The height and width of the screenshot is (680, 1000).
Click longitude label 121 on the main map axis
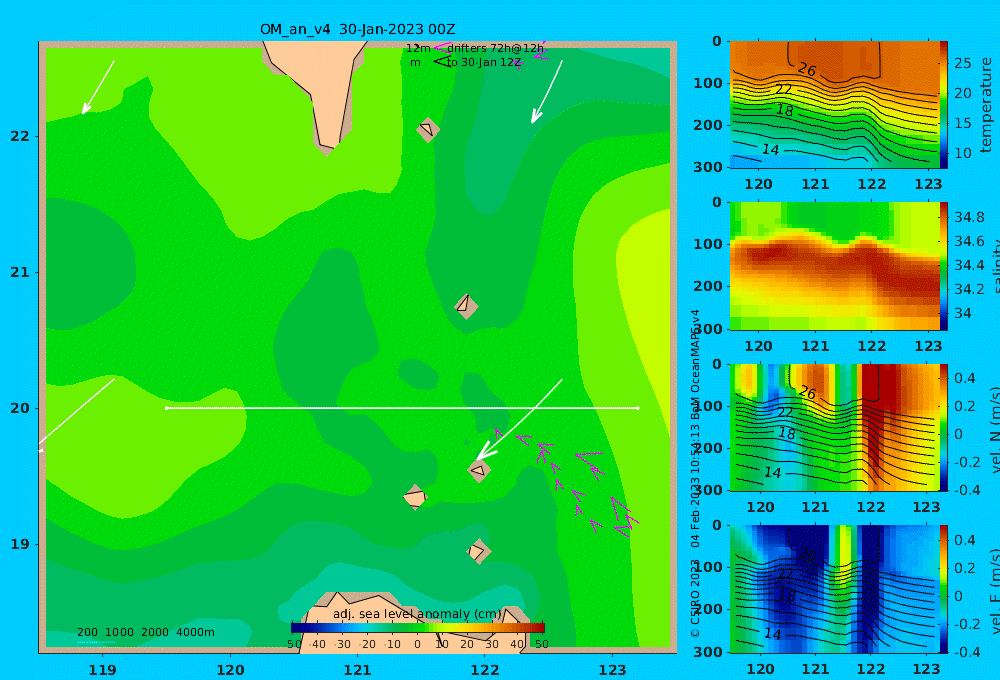[357, 670]
